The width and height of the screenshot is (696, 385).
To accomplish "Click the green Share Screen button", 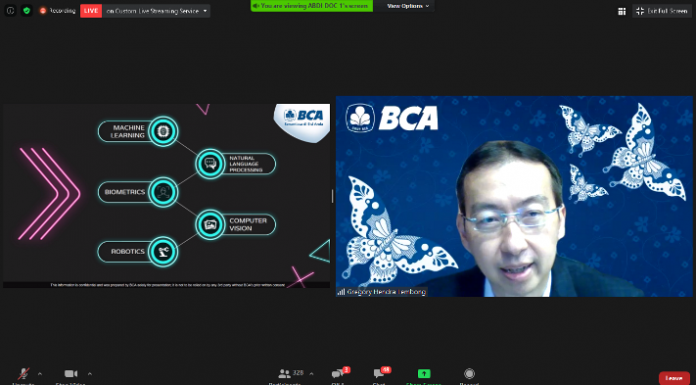I will pyautogui.click(x=424, y=375).
